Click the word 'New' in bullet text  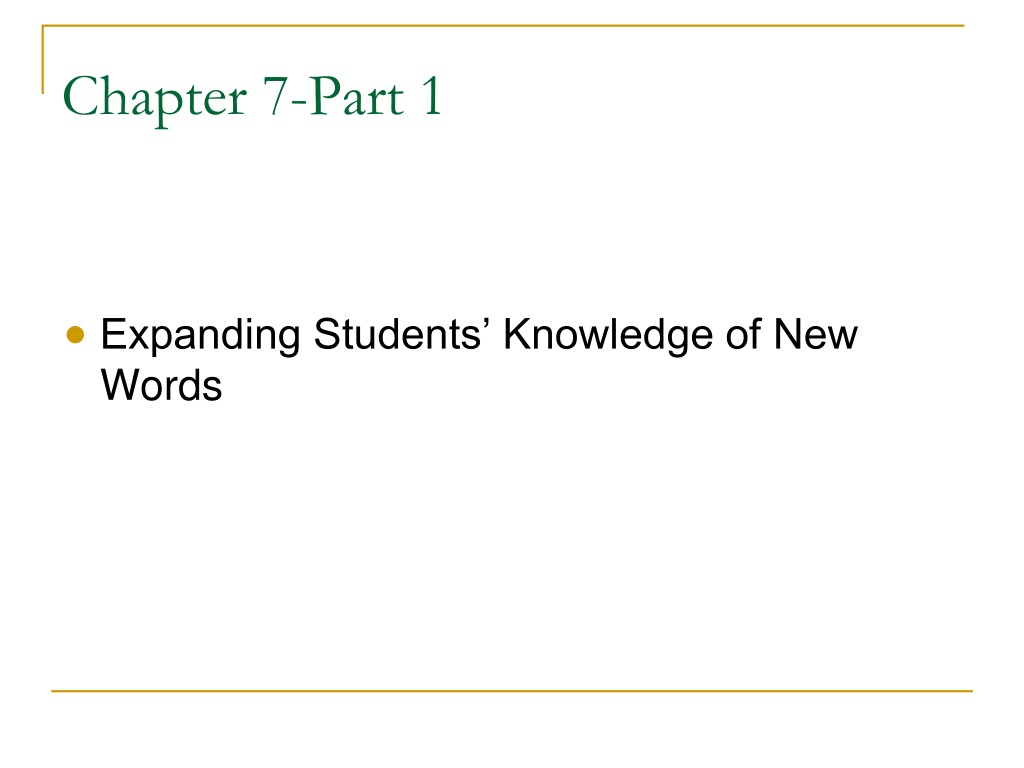[816, 335]
